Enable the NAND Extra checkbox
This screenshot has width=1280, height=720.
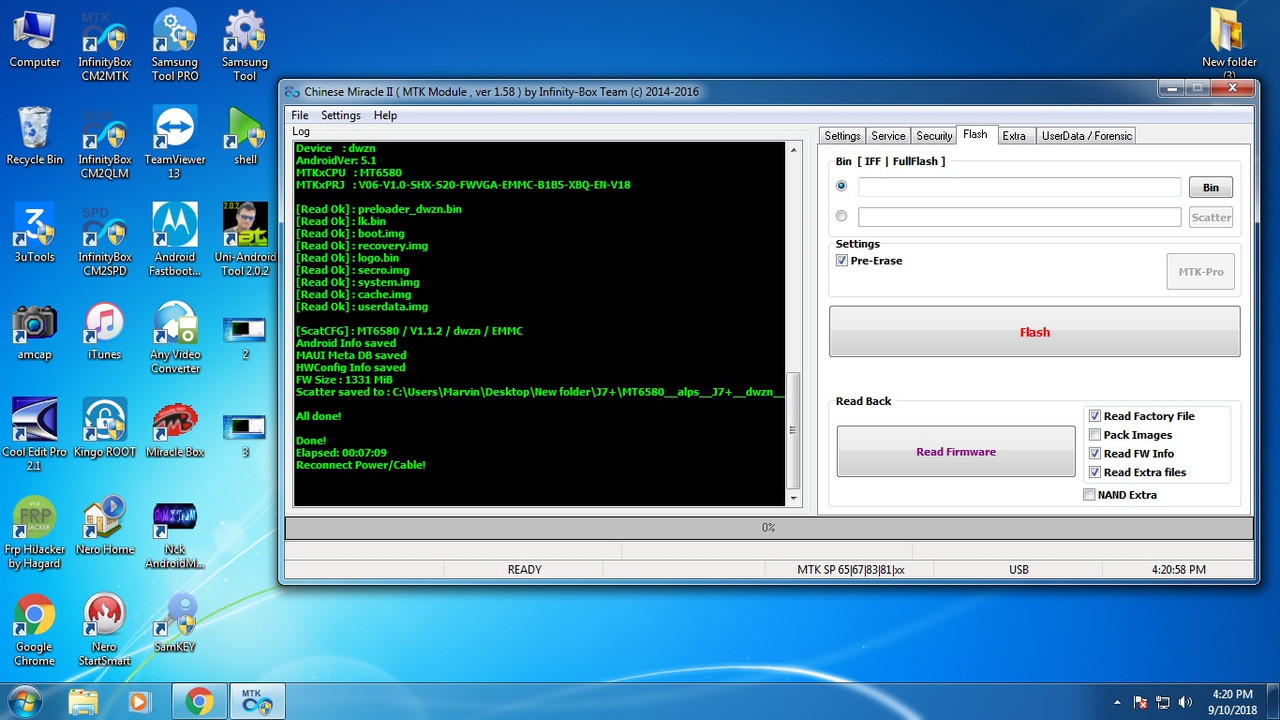coord(1089,495)
